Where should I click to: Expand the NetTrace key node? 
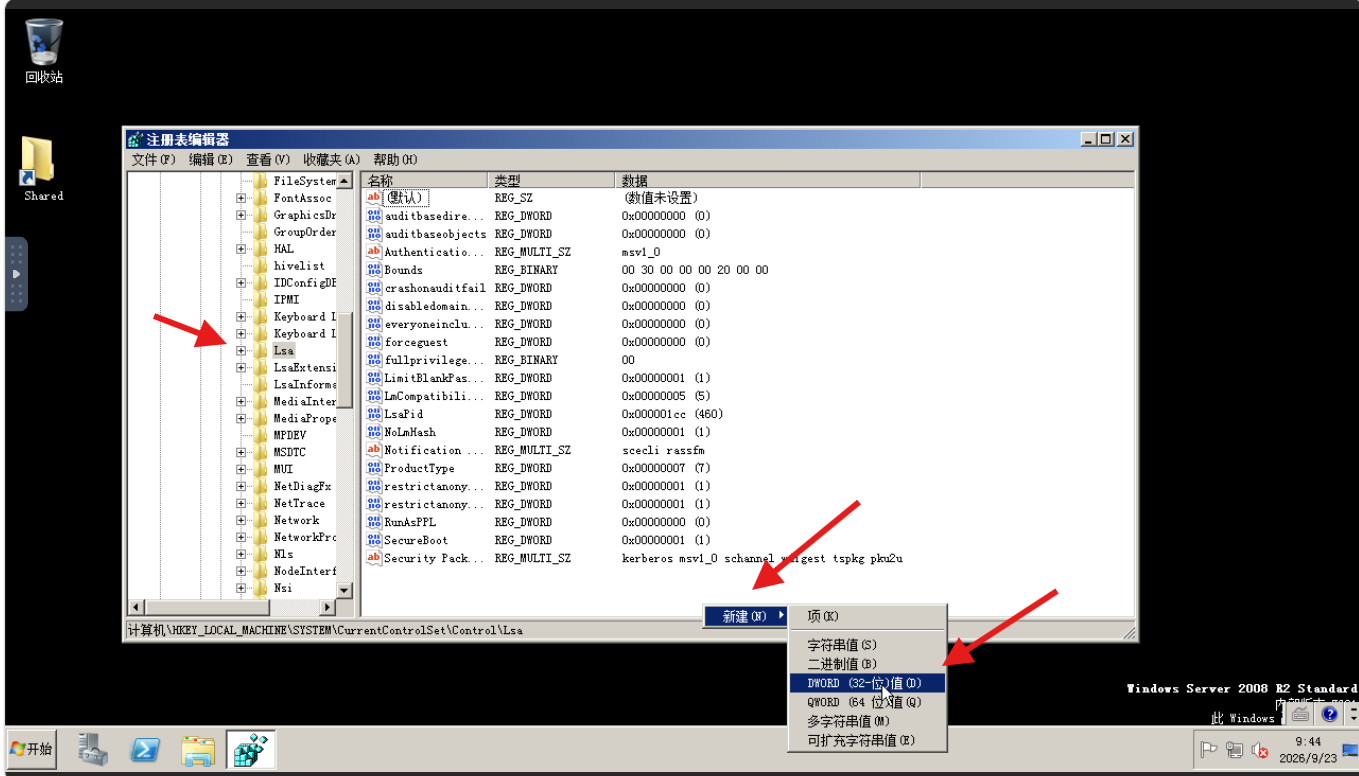(241, 503)
